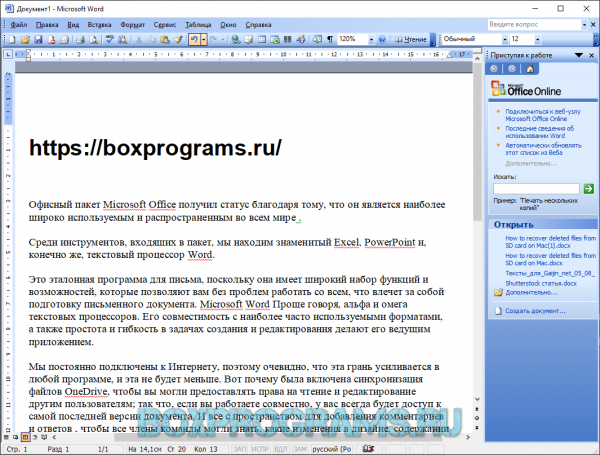
Task: Open recent file Shutterstock статья.docx
Action: (541, 283)
